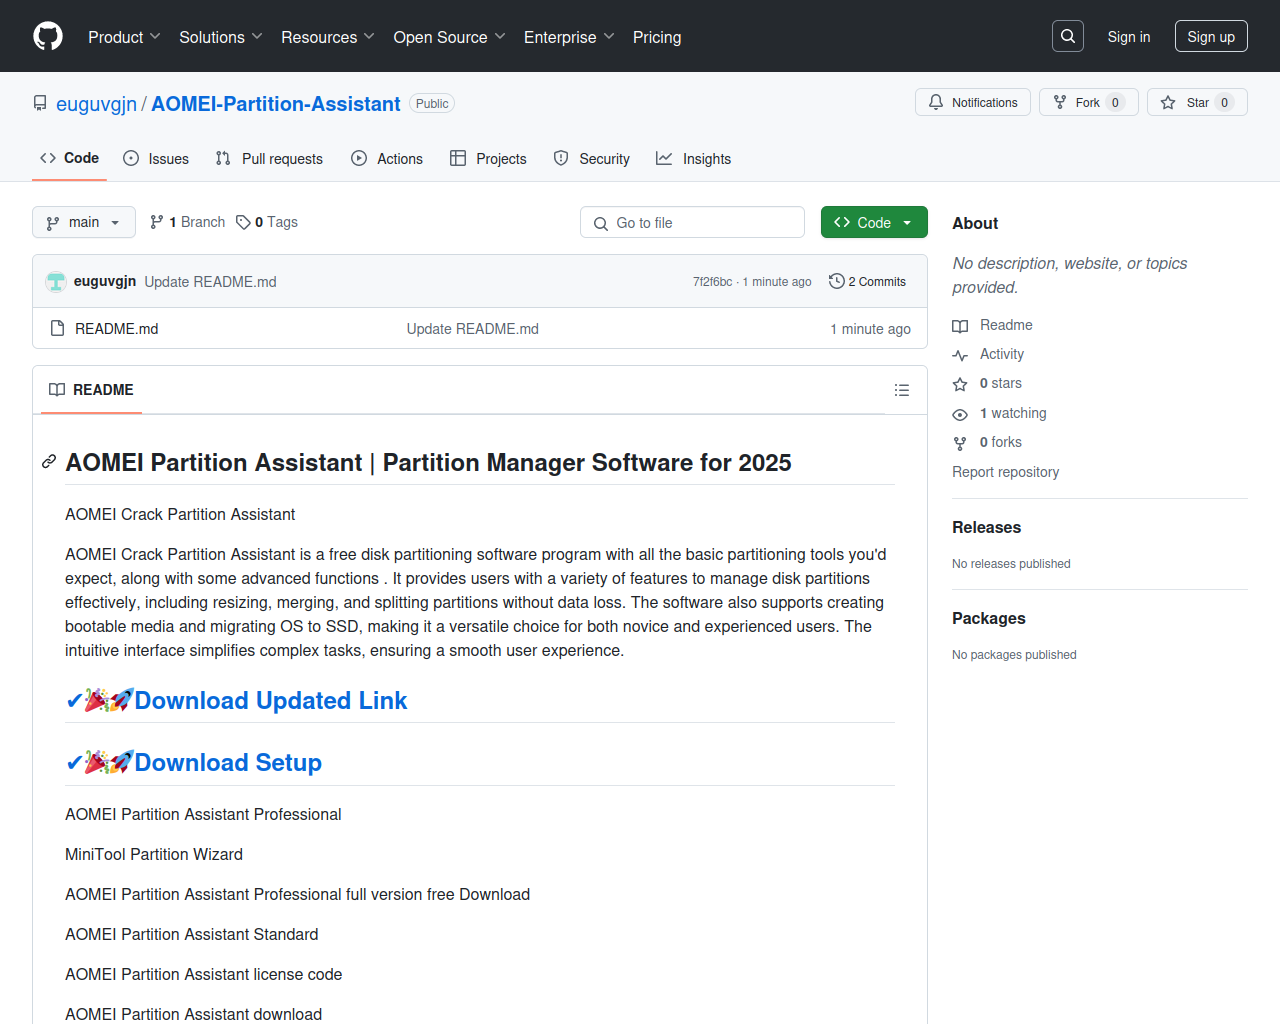
Task: Open the Product menu
Action: 124,37
